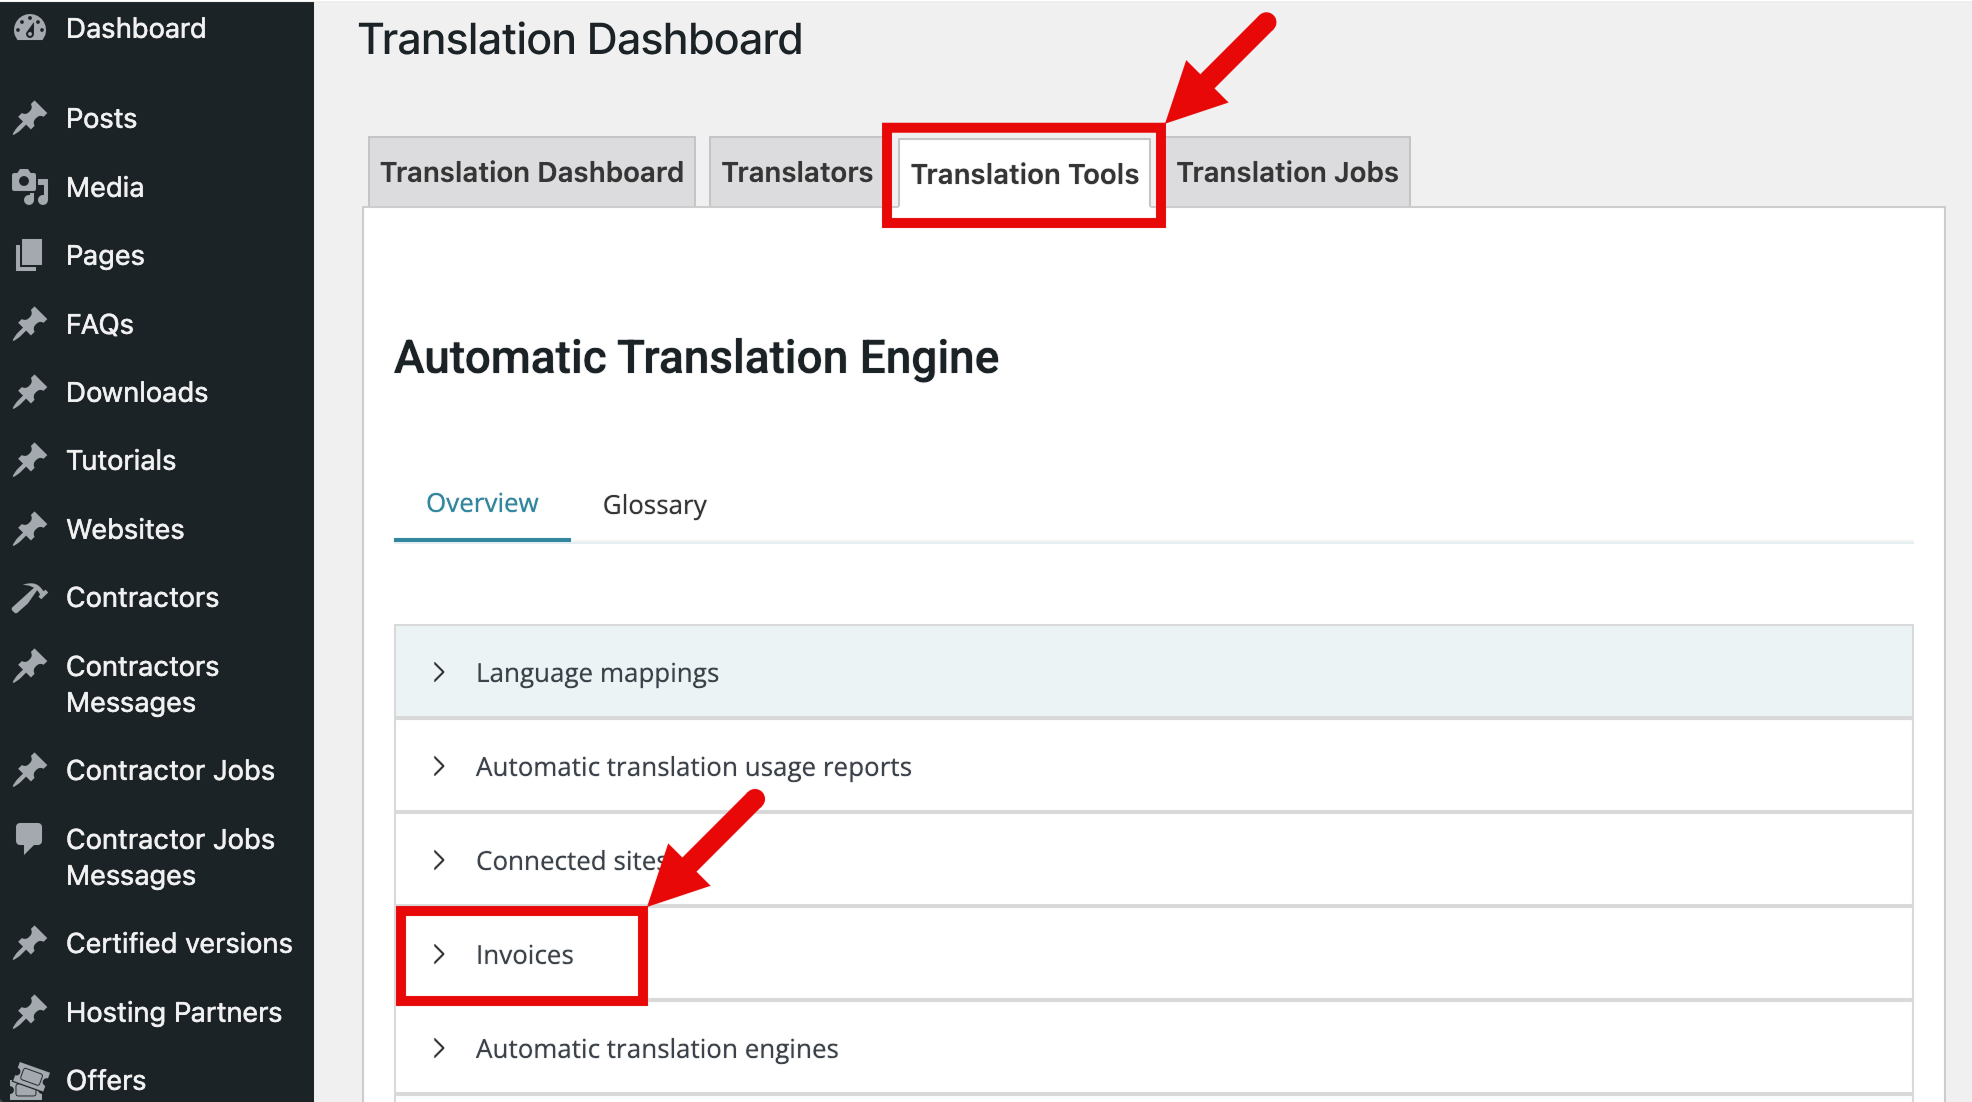The height and width of the screenshot is (1102, 1972).
Task: Expand the Connected sites chevron
Action: tap(438, 860)
